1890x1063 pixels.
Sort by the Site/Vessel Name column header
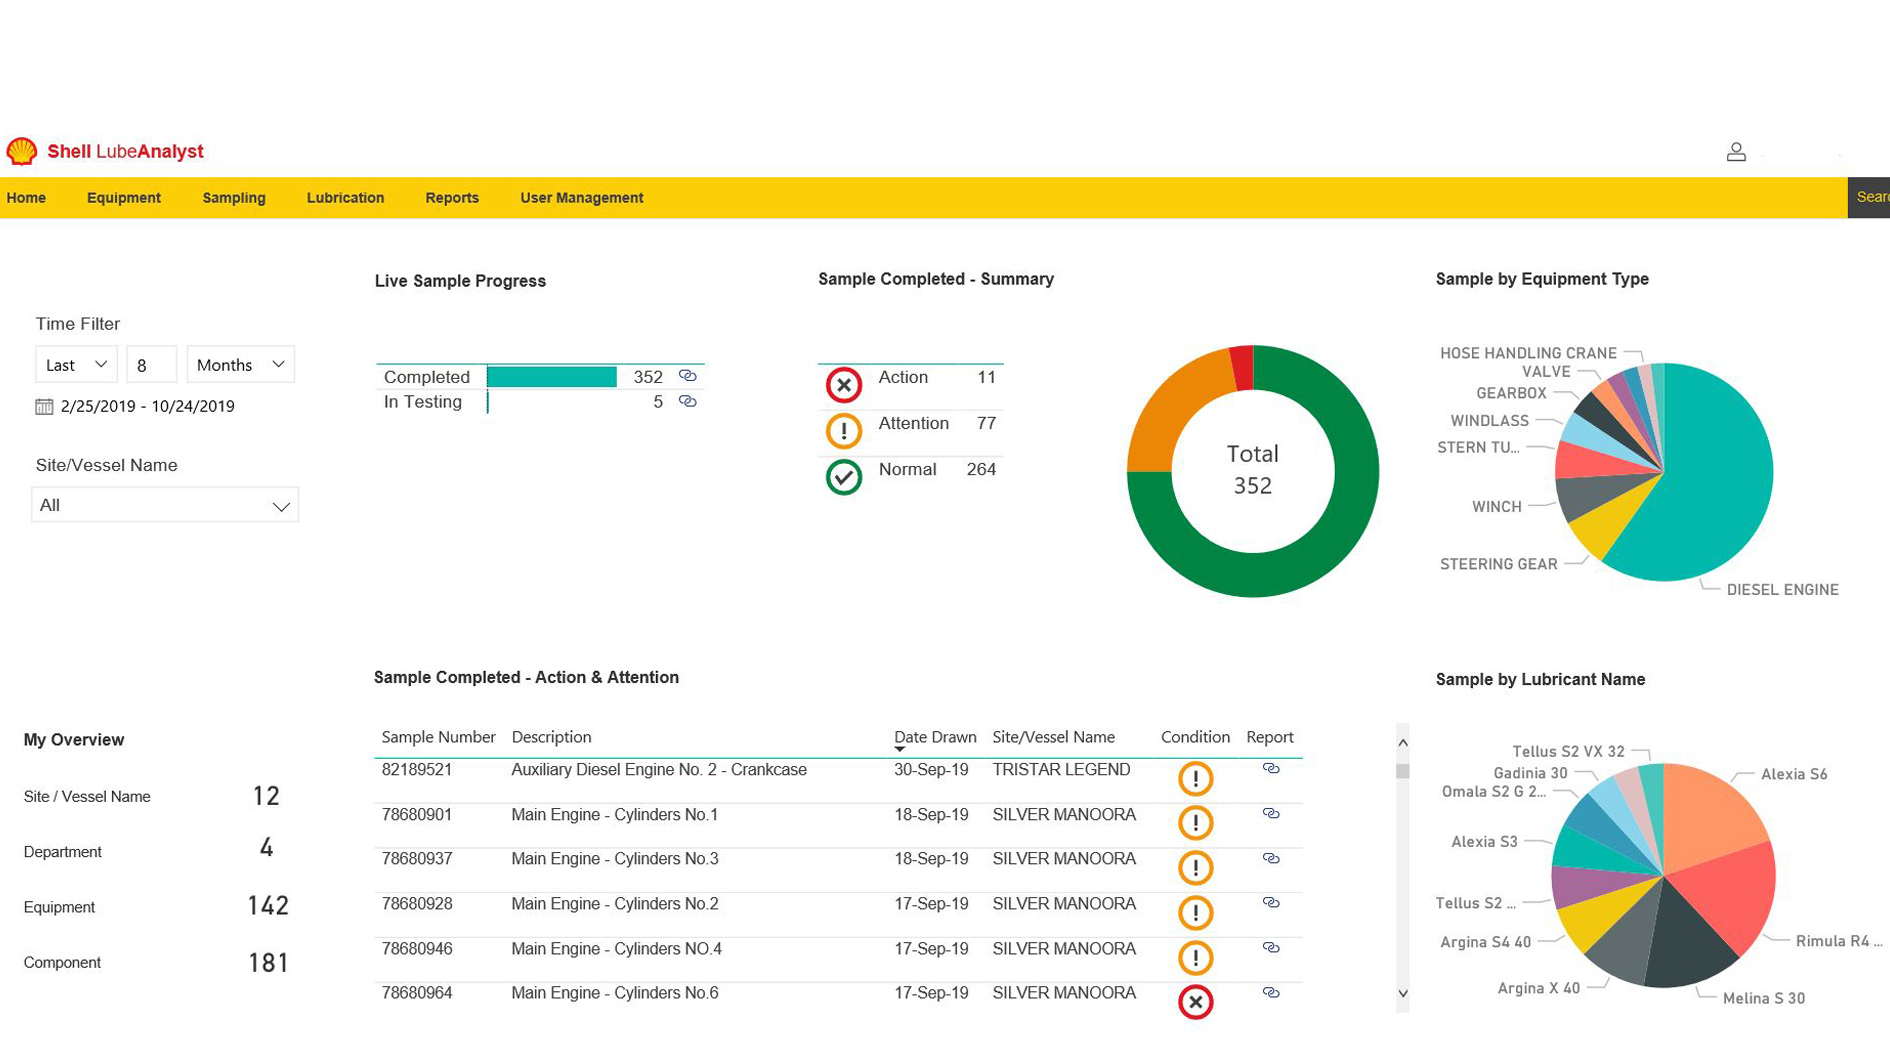point(1053,737)
